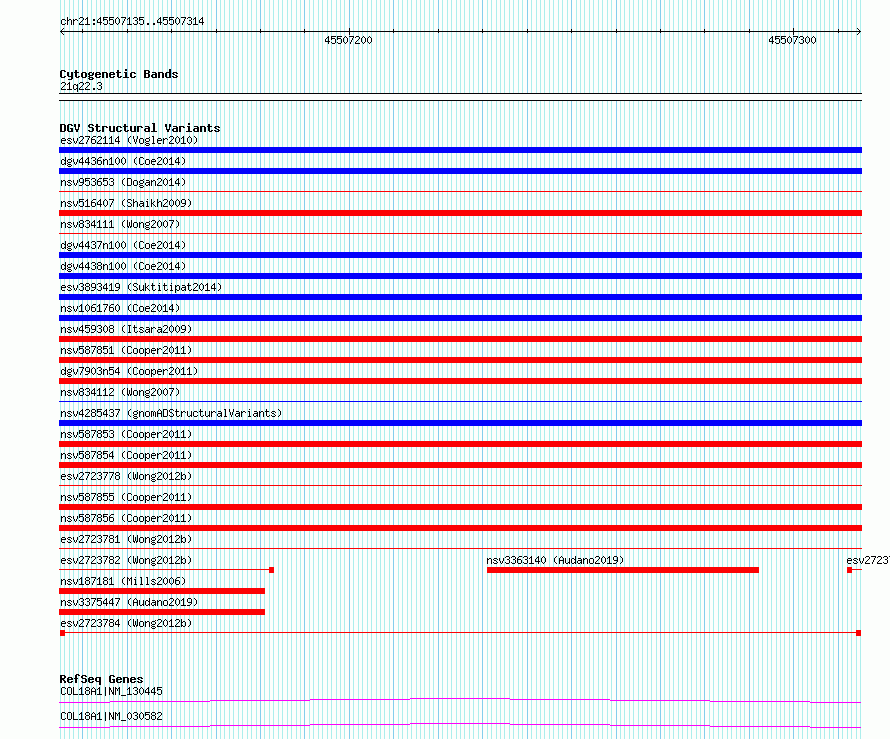The image size is (890, 739).
Task: Open the COL18A1|NM_130445 gene label
Action: [111, 691]
